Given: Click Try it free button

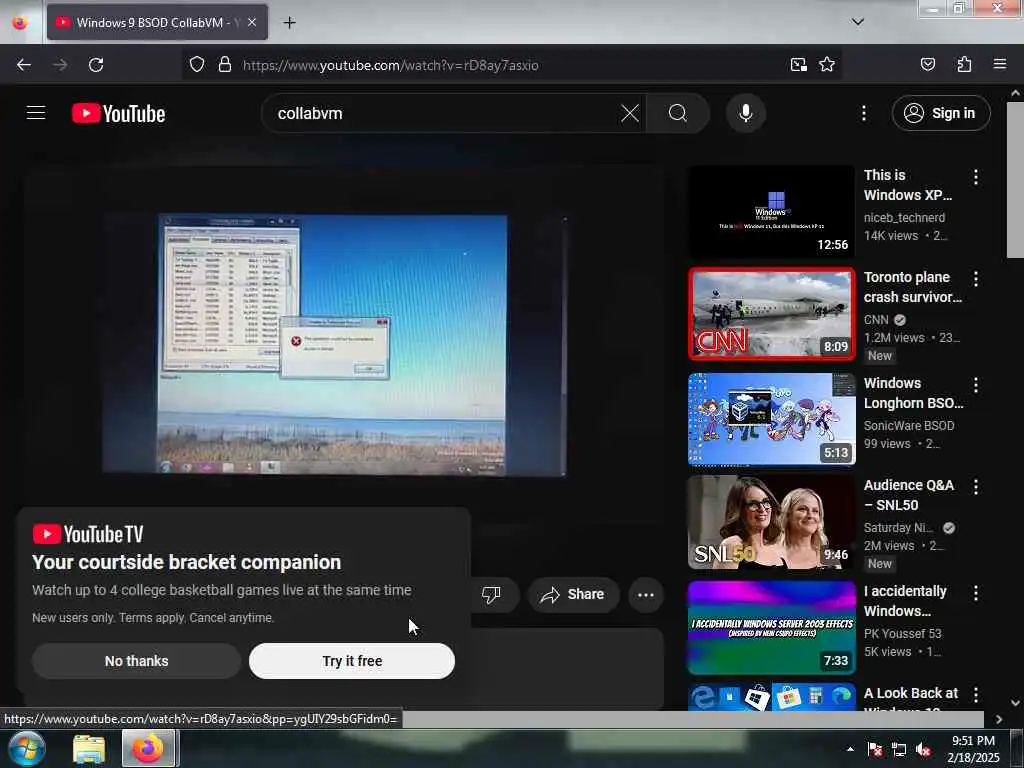Looking at the screenshot, I should 351,661.
